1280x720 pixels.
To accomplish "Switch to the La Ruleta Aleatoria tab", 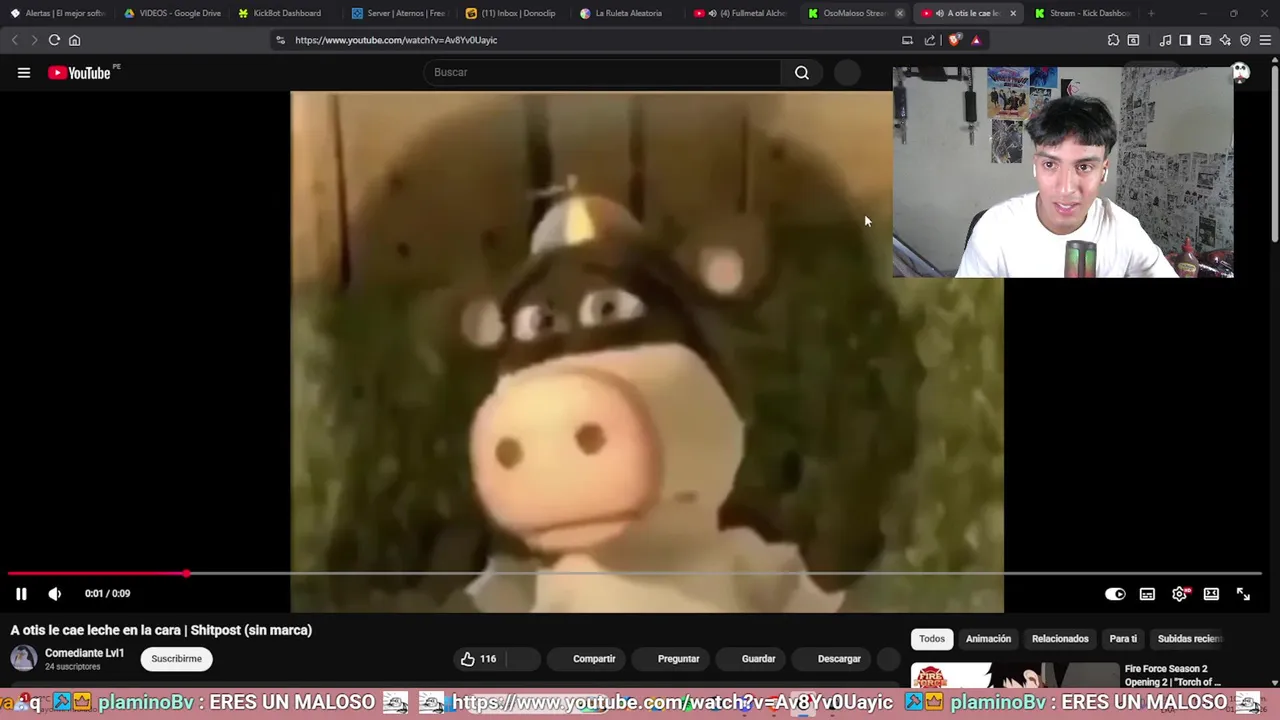I will pyautogui.click(x=628, y=13).
